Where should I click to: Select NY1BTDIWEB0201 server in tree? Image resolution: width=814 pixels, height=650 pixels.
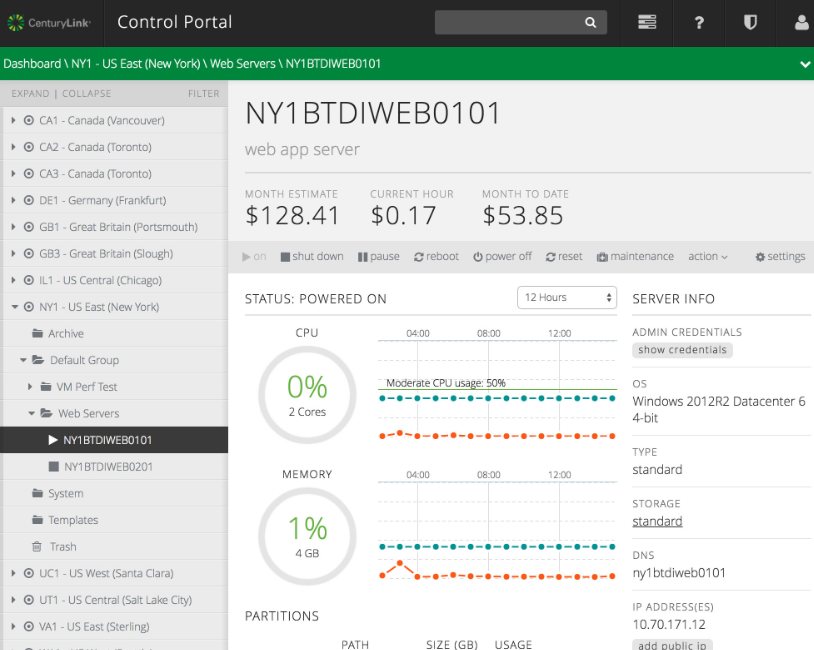pyautogui.click(x=114, y=466)
